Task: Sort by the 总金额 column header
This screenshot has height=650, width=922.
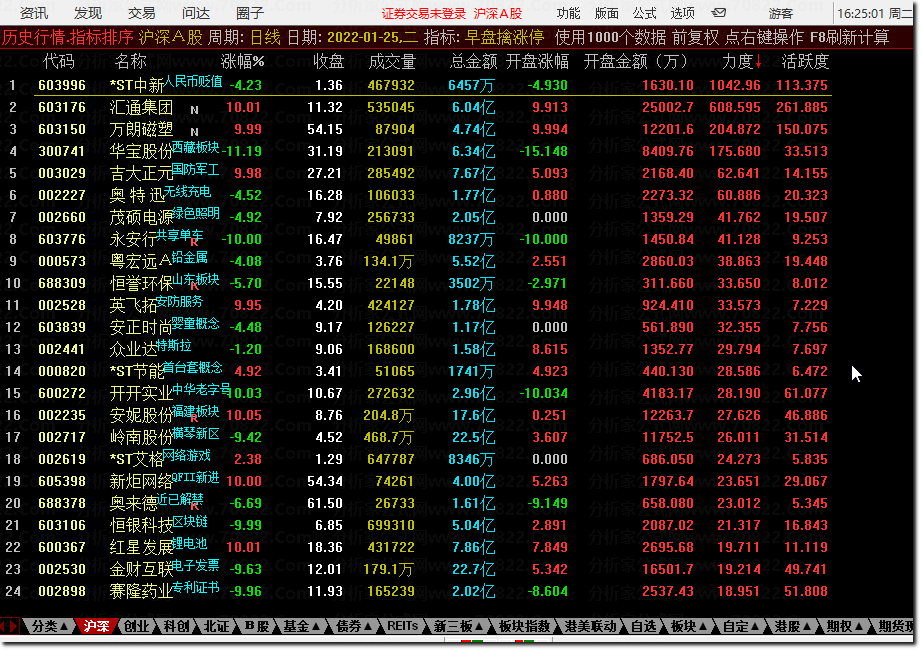Action: click(x=474, y=61)
